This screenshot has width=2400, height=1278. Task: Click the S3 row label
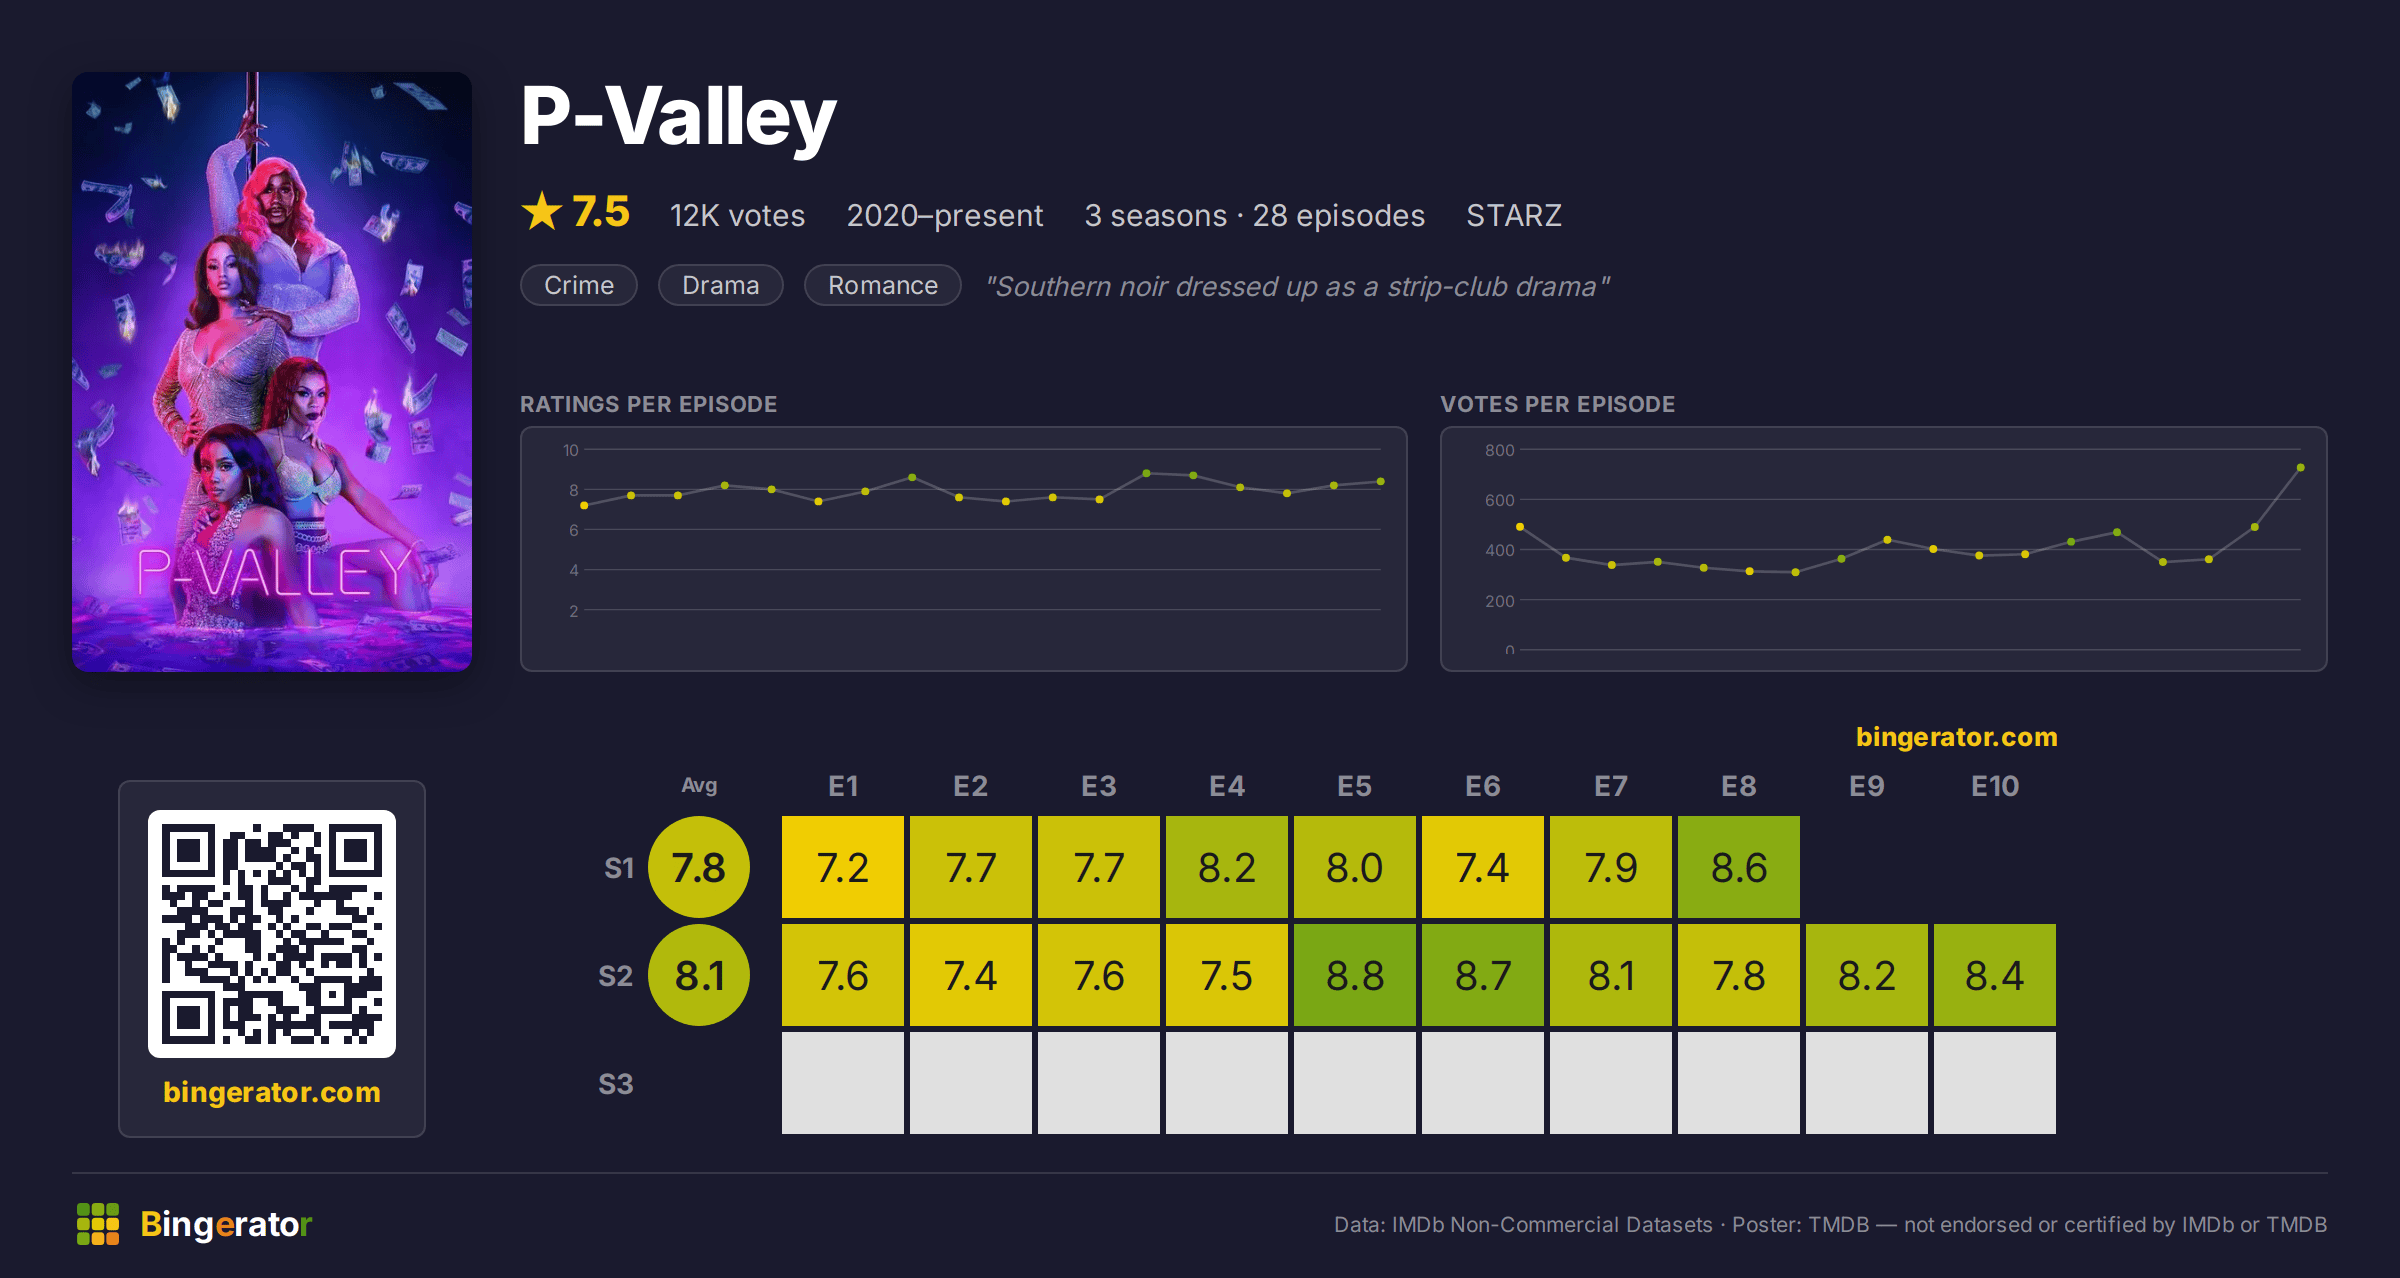pyautogui.click(x=616, y=1084)
